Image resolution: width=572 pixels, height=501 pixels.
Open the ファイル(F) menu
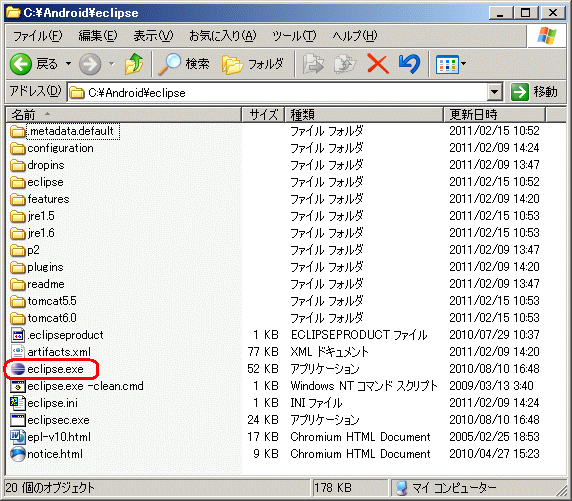point(38,36)
